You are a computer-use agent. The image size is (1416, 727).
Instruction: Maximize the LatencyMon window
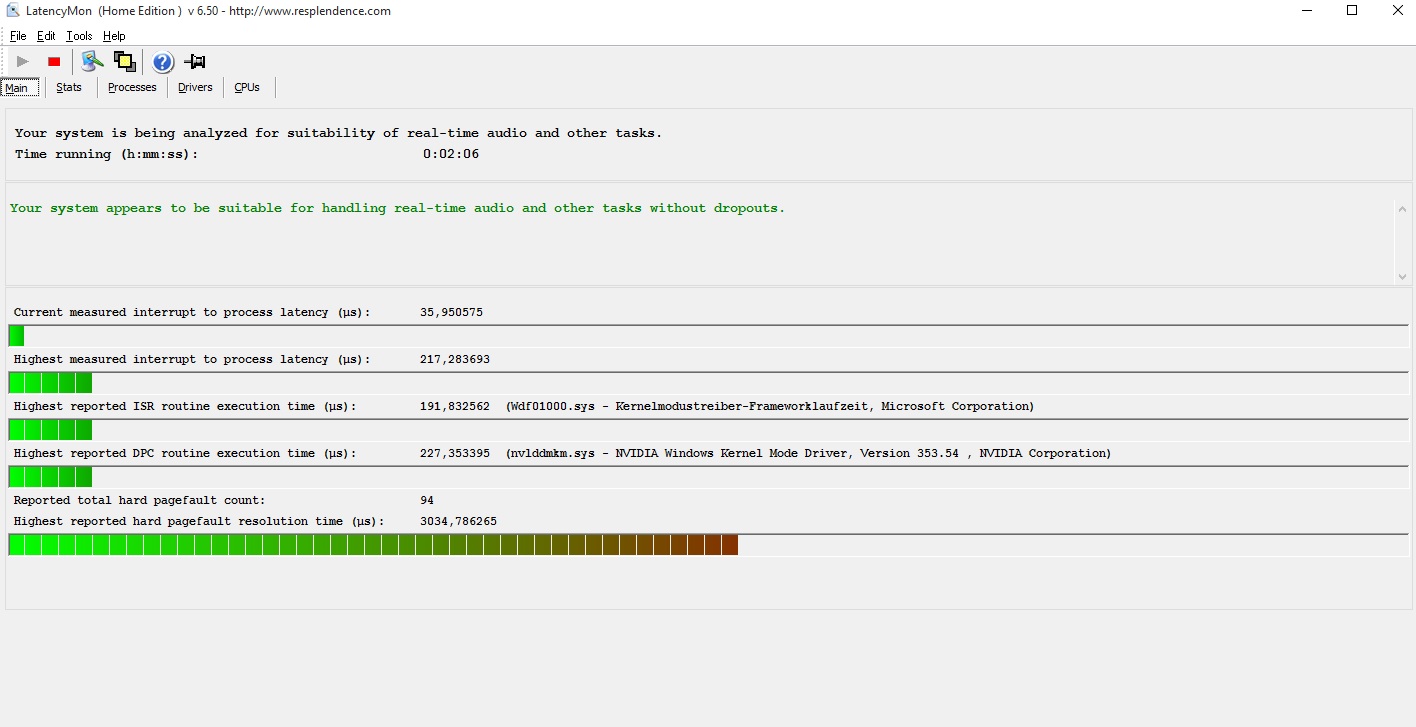(x=1352, y=11)
